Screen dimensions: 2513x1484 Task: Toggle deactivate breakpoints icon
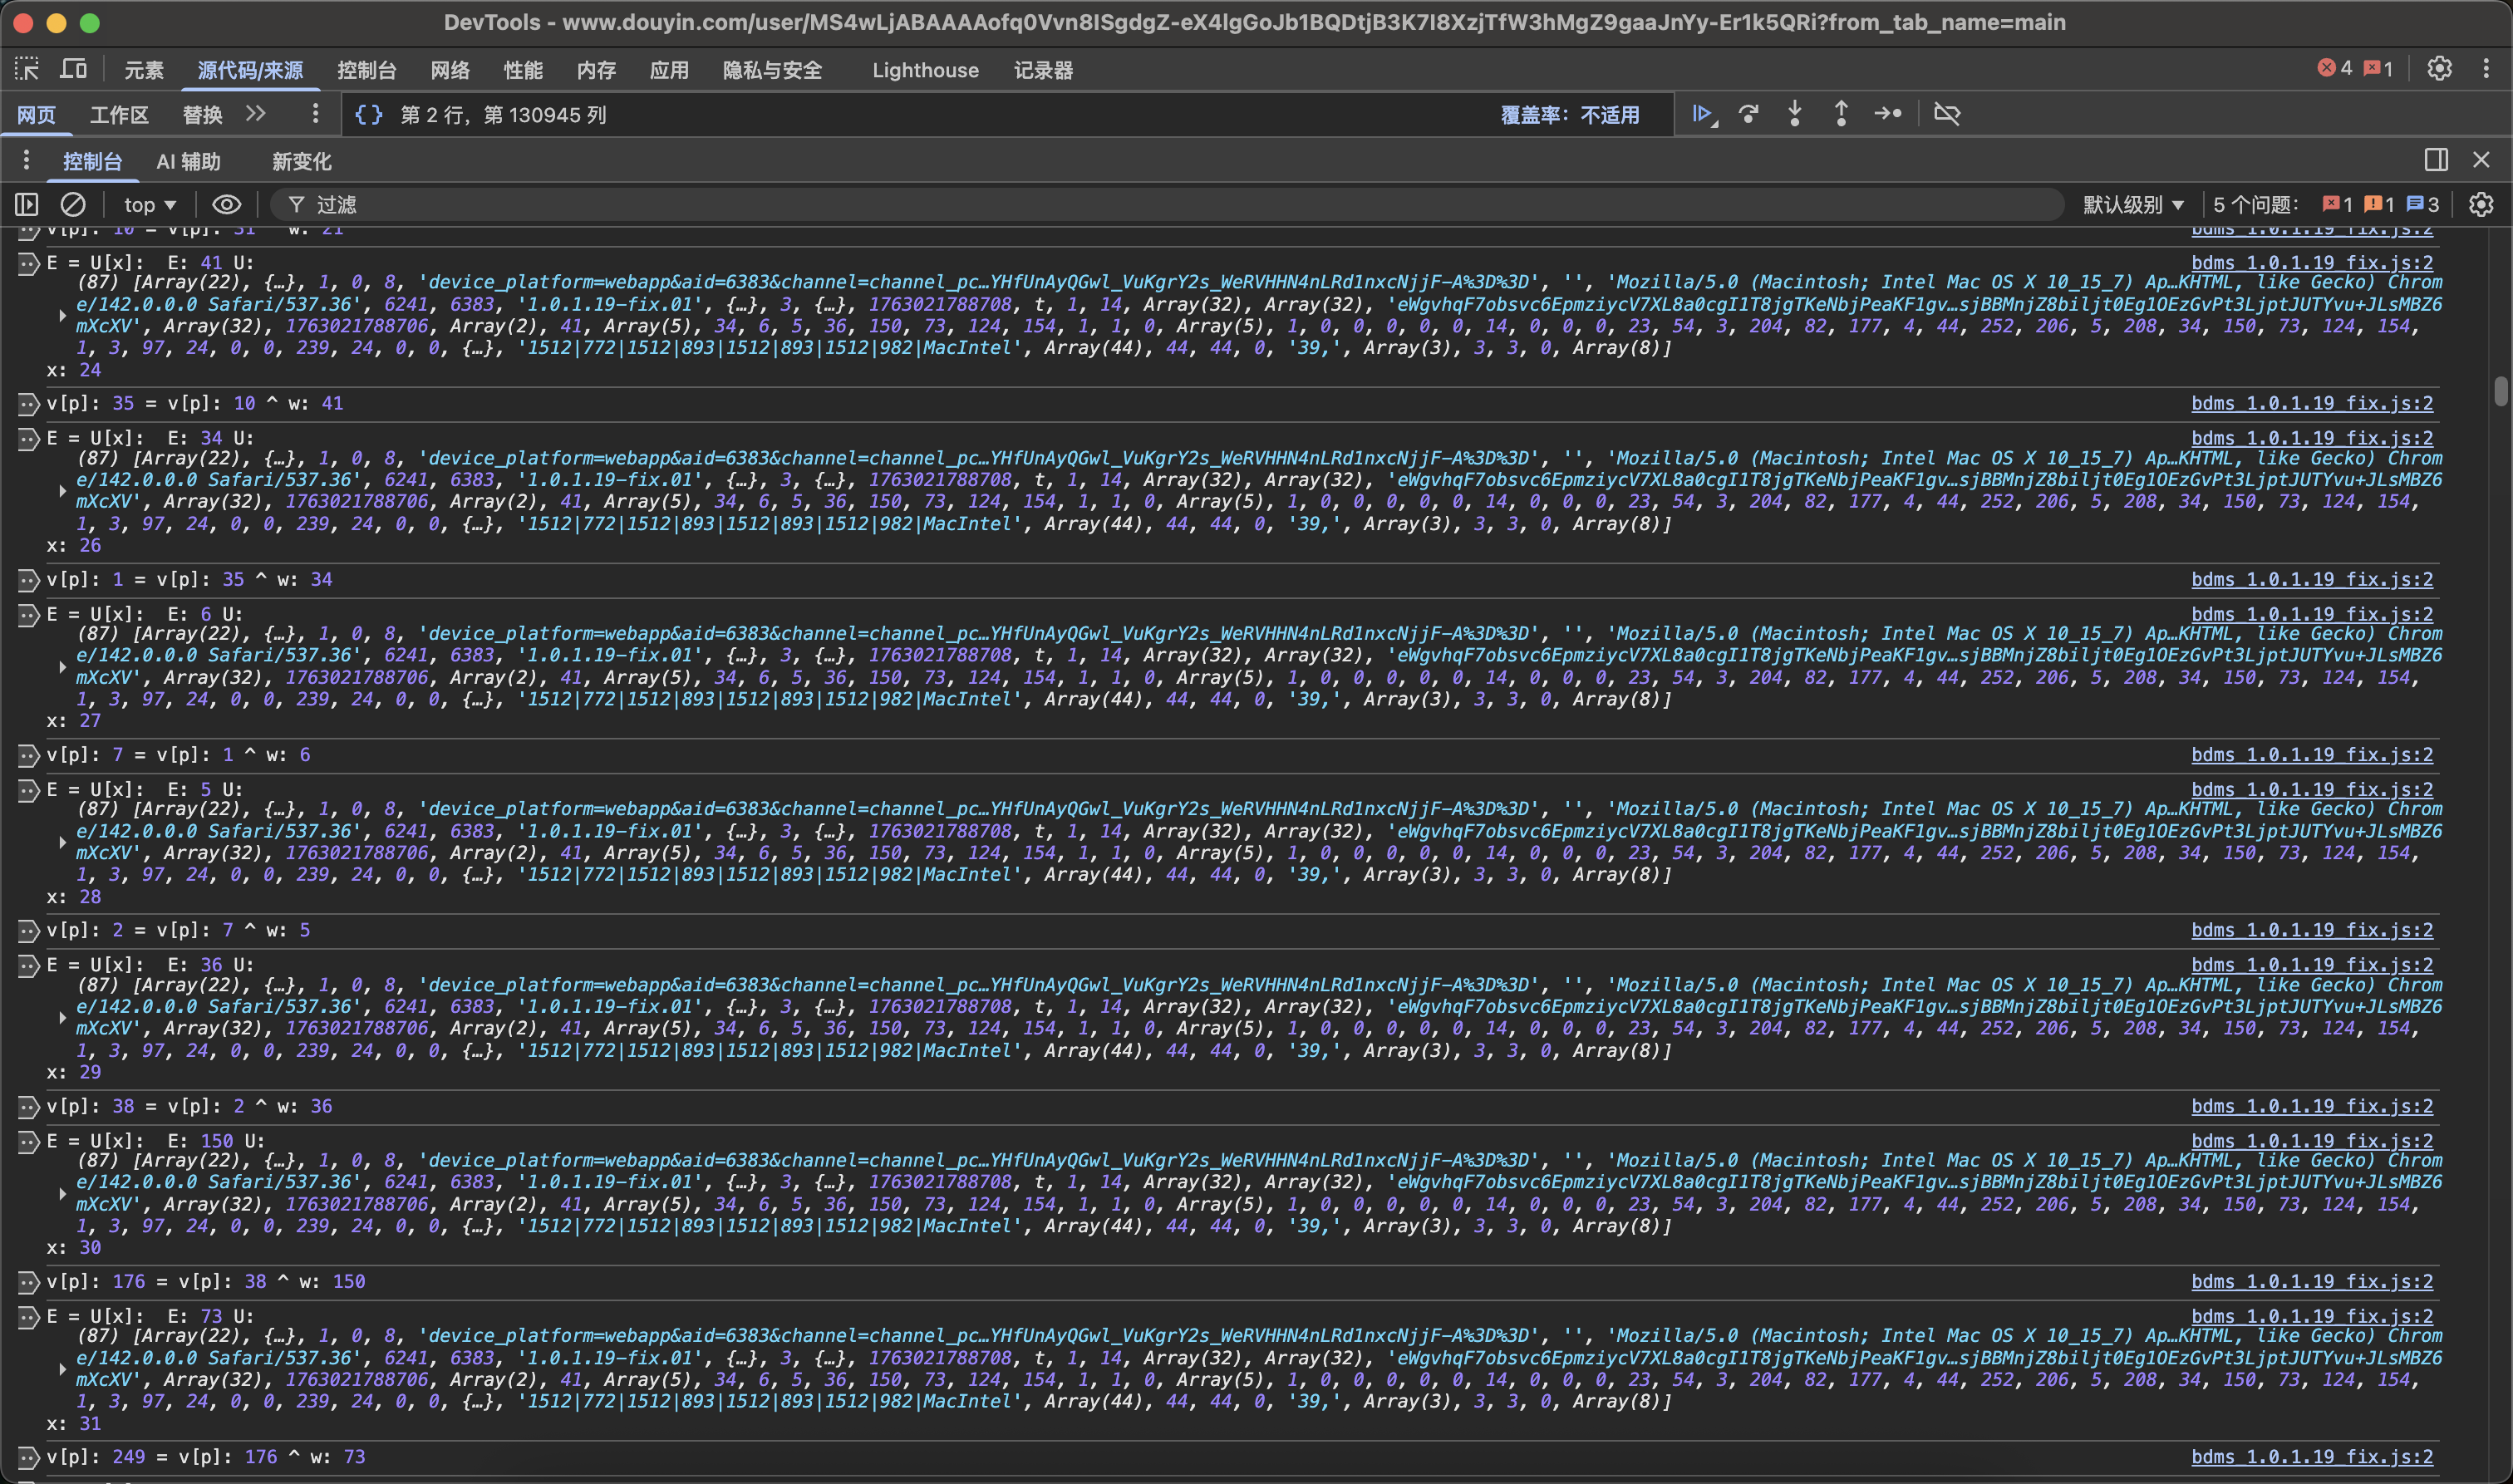tap(1947, 114)
